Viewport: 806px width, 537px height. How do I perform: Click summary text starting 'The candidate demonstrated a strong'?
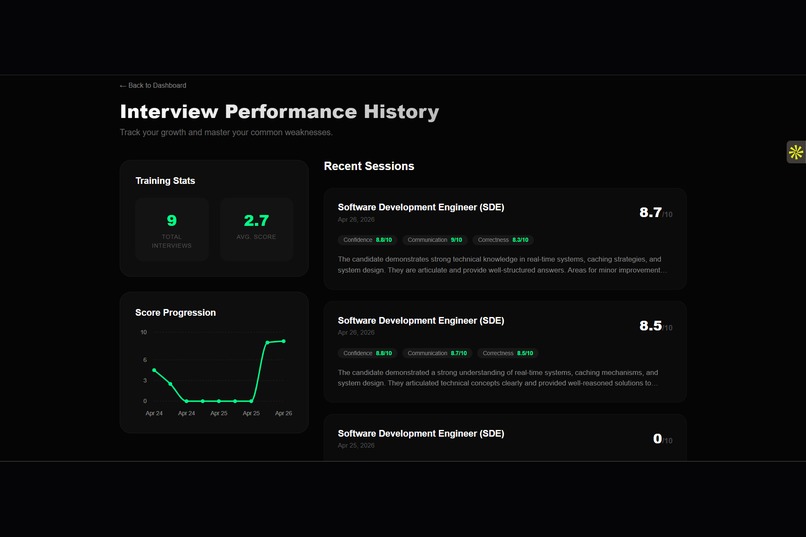tap(498, 378)
